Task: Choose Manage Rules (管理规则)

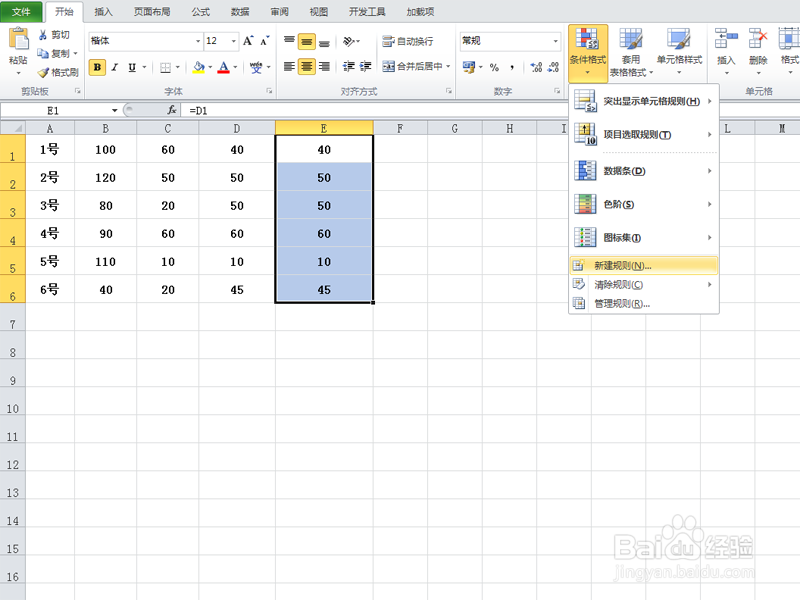Action: point(644,304)
